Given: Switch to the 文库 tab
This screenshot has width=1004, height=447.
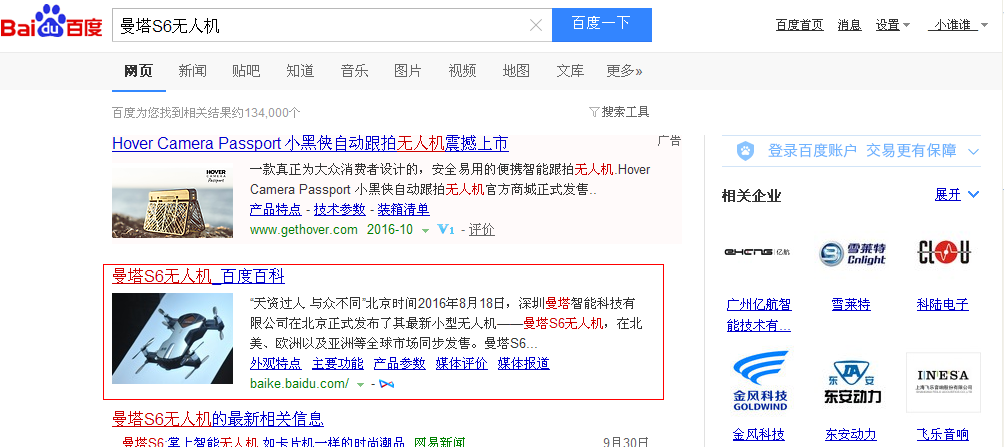Looking at the screenshot, I should coord(570,70).
